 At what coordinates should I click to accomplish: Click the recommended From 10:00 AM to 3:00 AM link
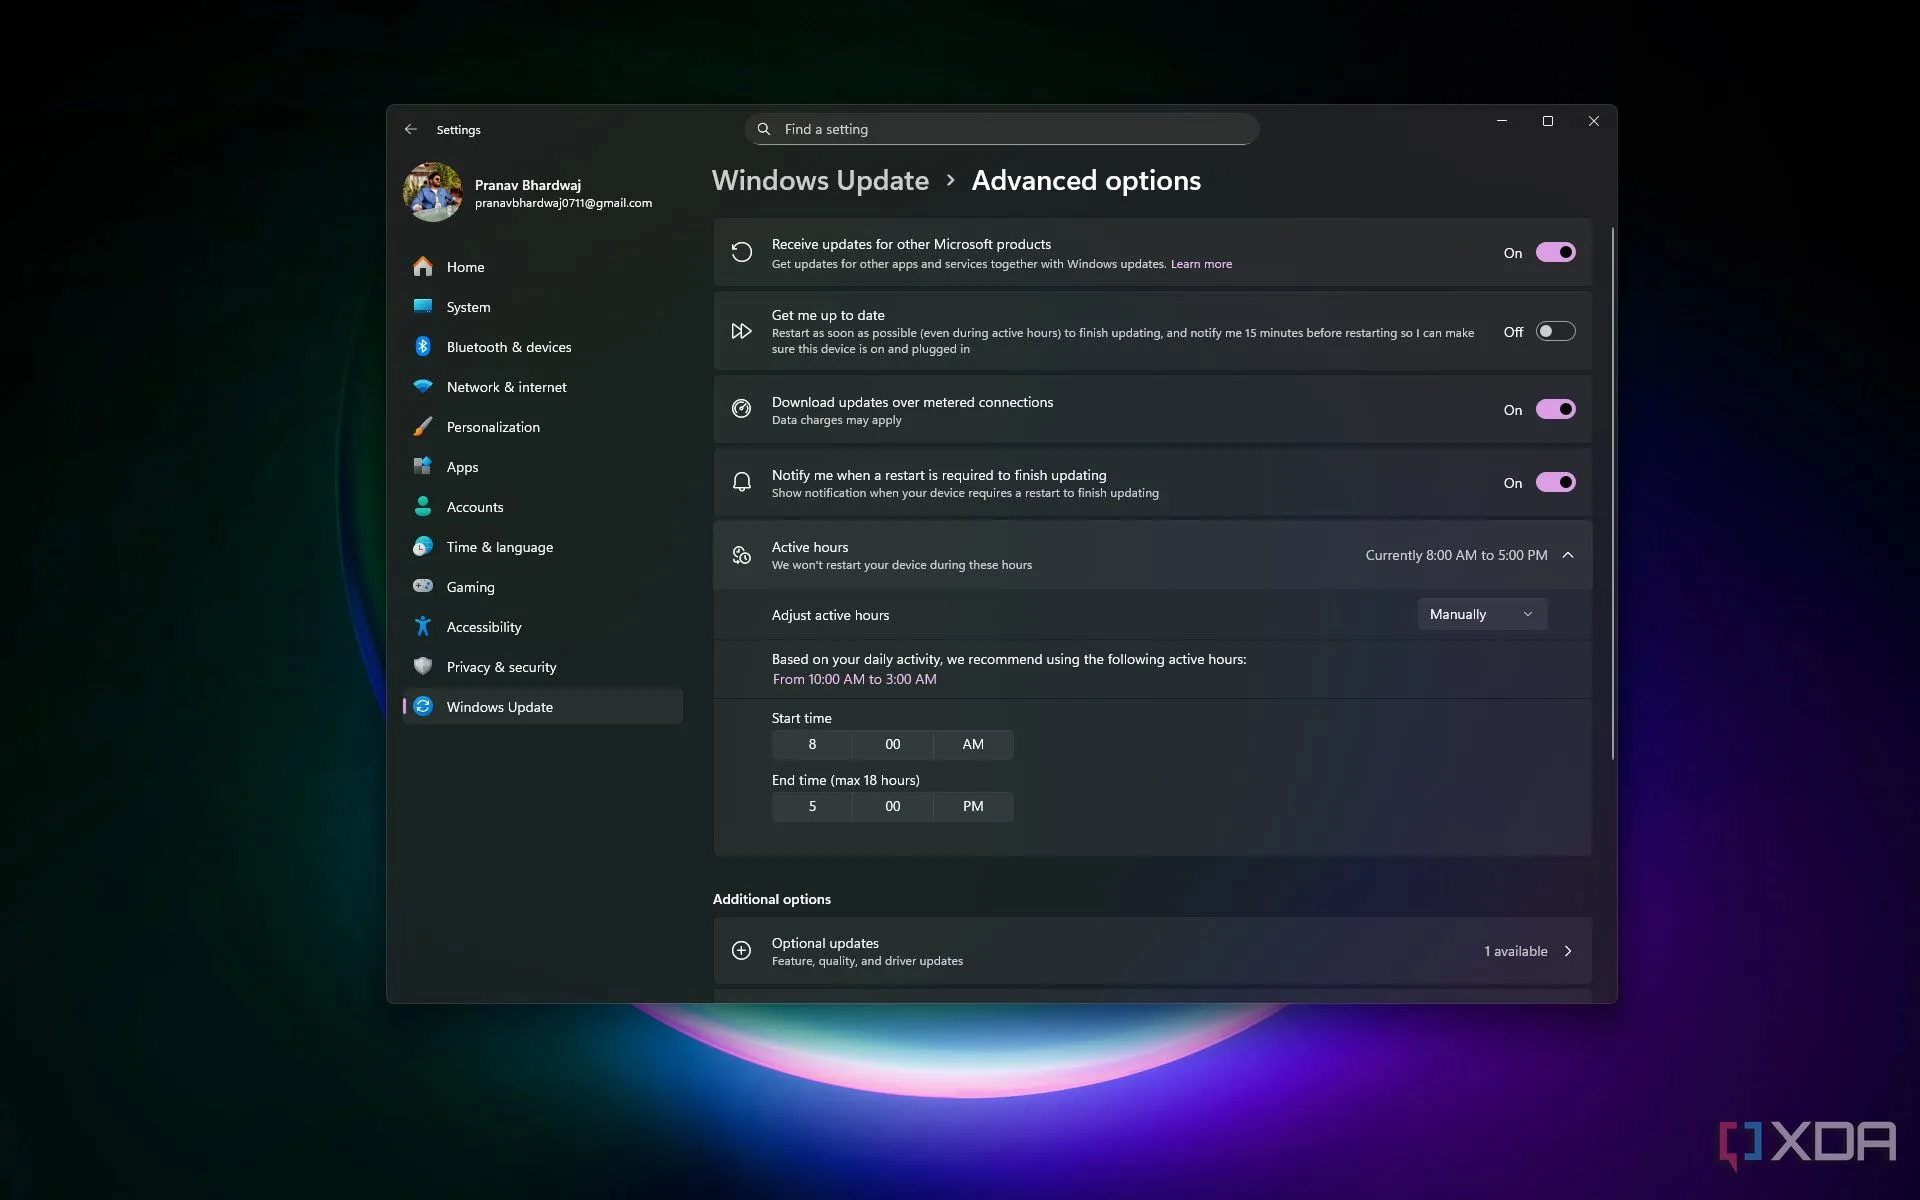[x=855, y=679]
